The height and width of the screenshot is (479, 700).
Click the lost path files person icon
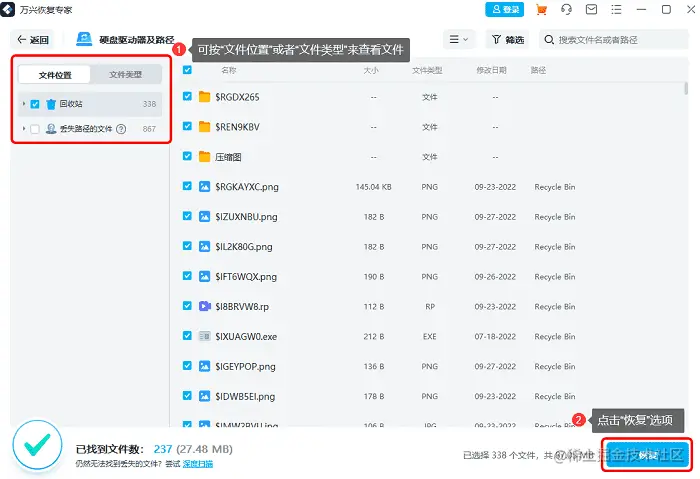pos(51,129)
